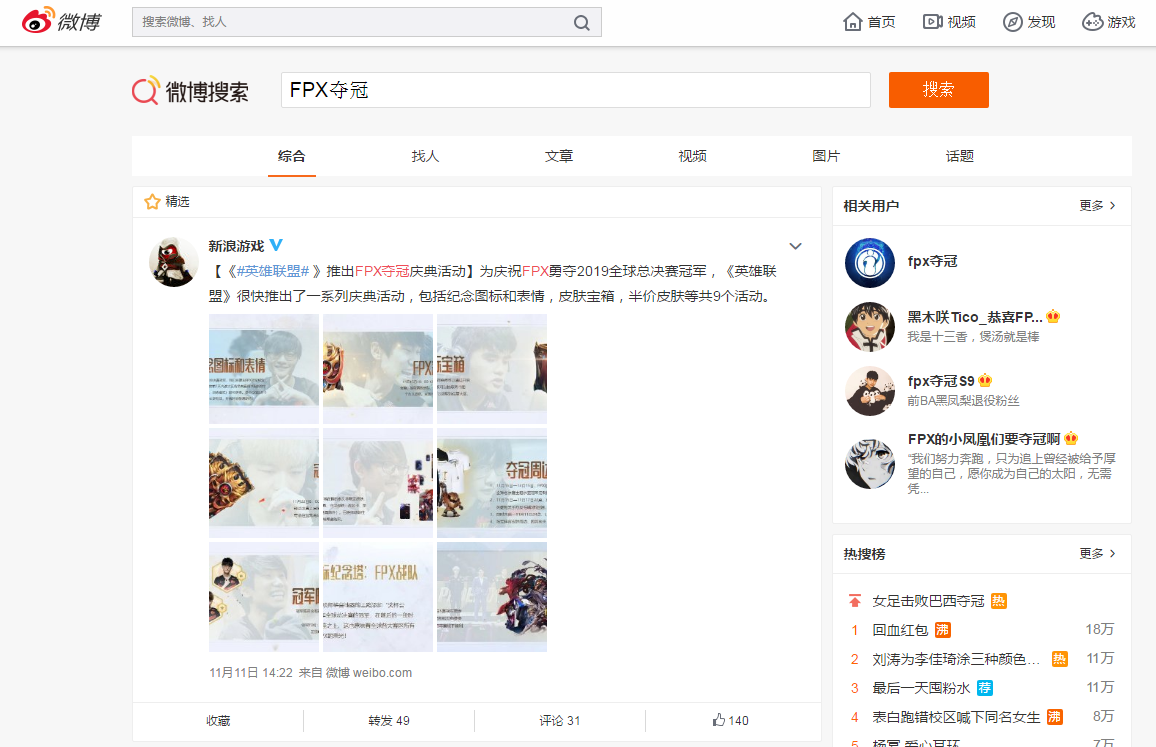Viewport: 1156px width, 747px height.
Task: Switch to the 文章 tab
Action: [559, 156]
